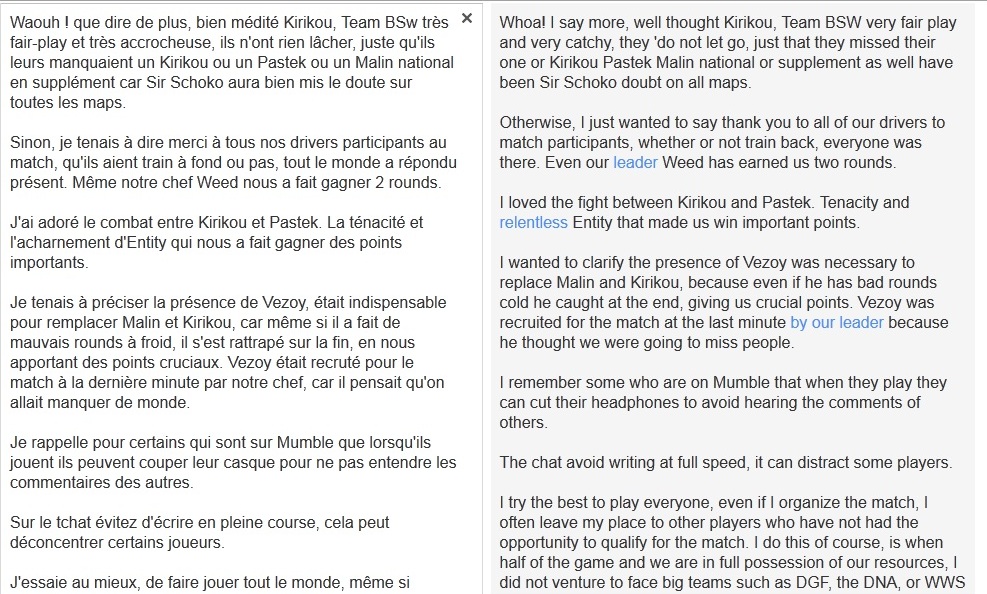
Task: Select the 'Whoa! I say more' translated paragraph
Action: 728,52
